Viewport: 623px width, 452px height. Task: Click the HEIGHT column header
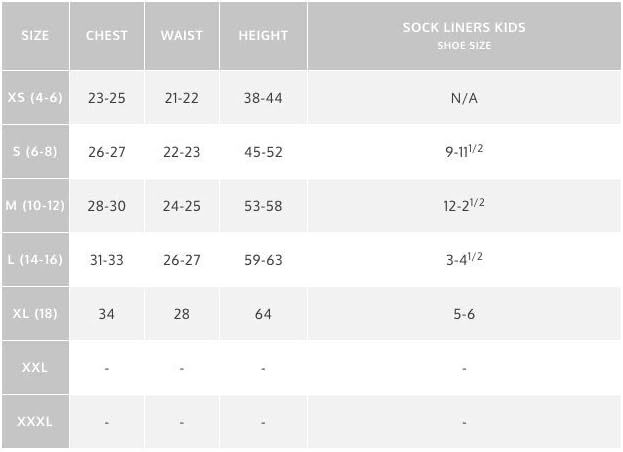coord(263,35)
